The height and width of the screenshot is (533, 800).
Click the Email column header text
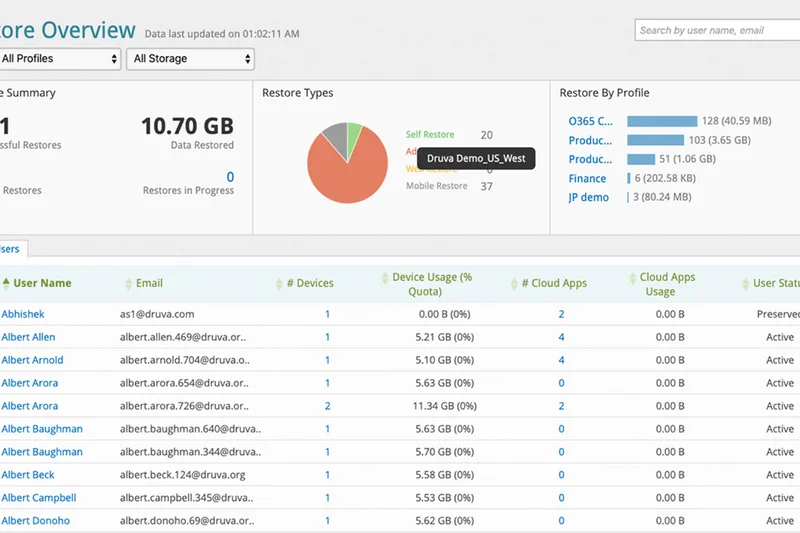pos(149,283)
